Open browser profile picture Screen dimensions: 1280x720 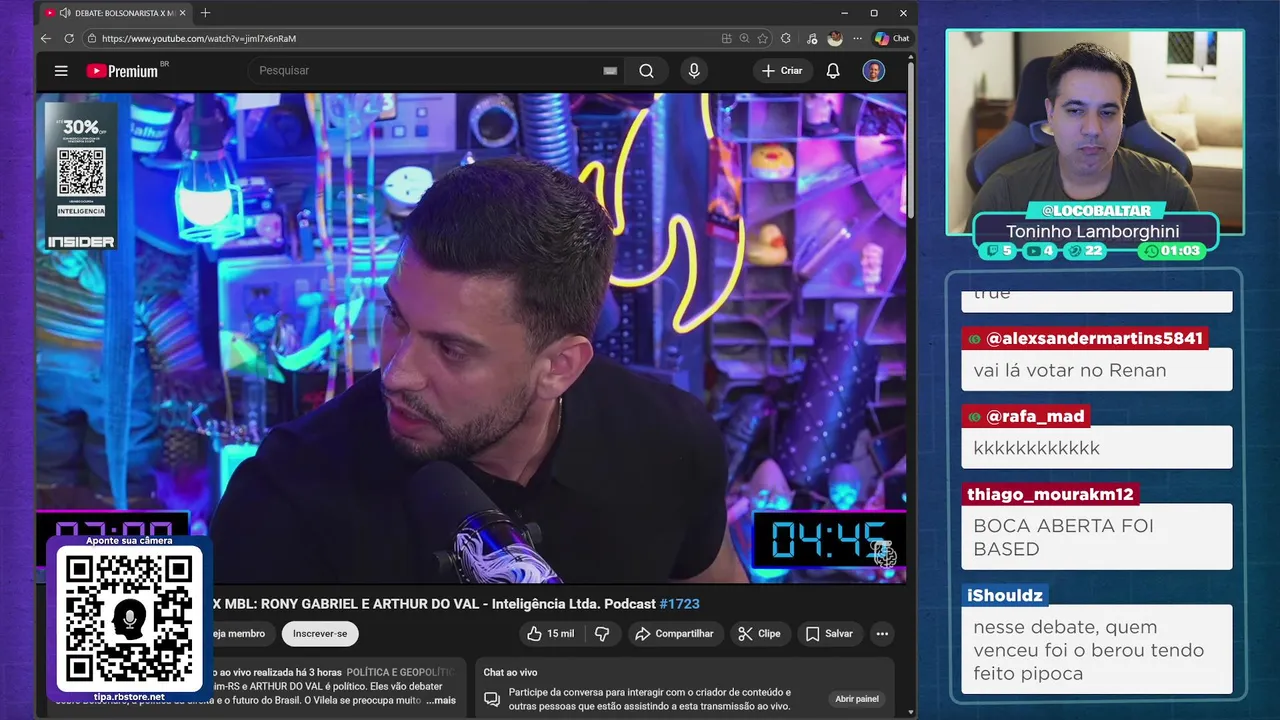coord(835,38)
